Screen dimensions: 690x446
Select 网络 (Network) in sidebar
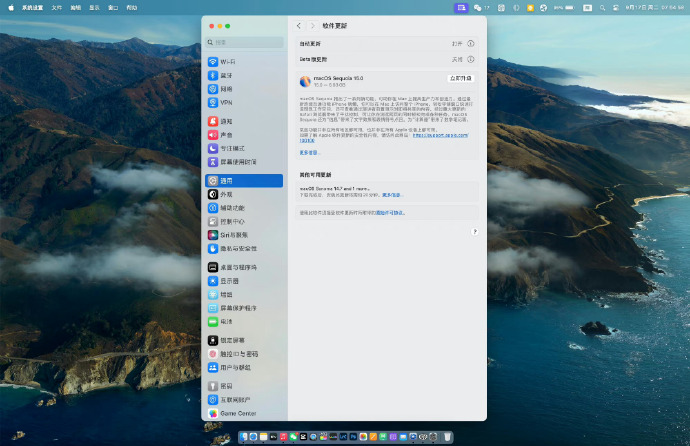(244, 89)
